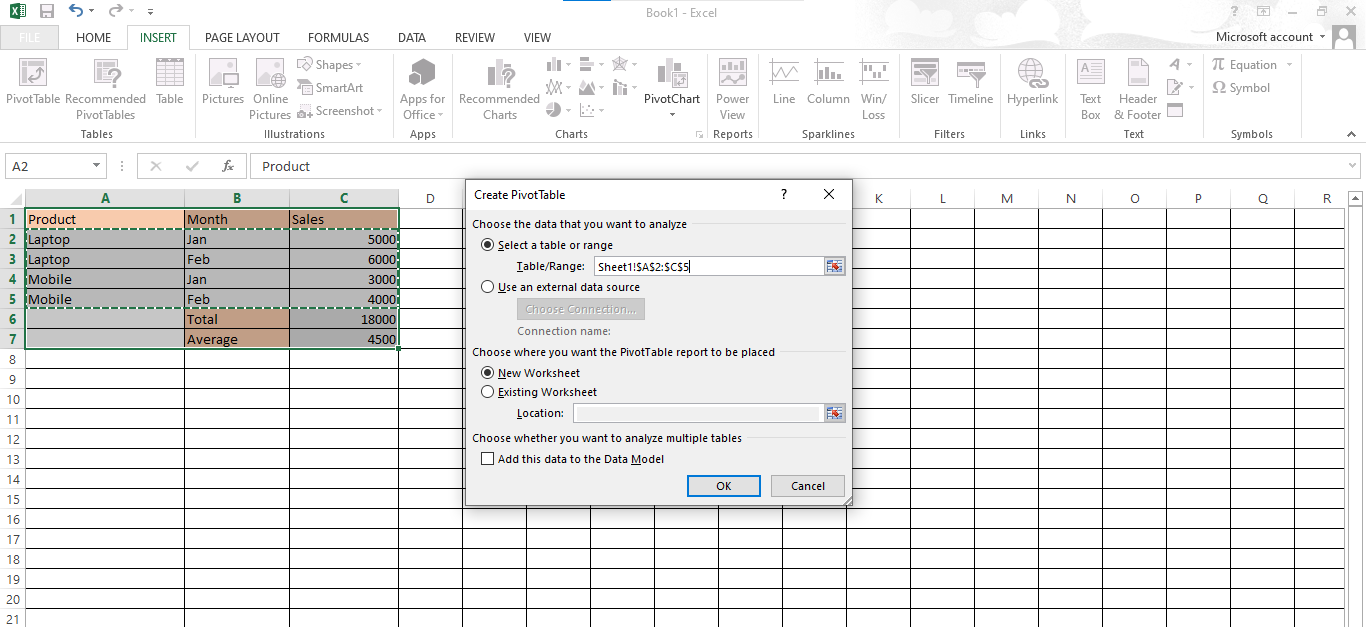Choose Use an external data source
1366x627 pixels.
point(488,287)
